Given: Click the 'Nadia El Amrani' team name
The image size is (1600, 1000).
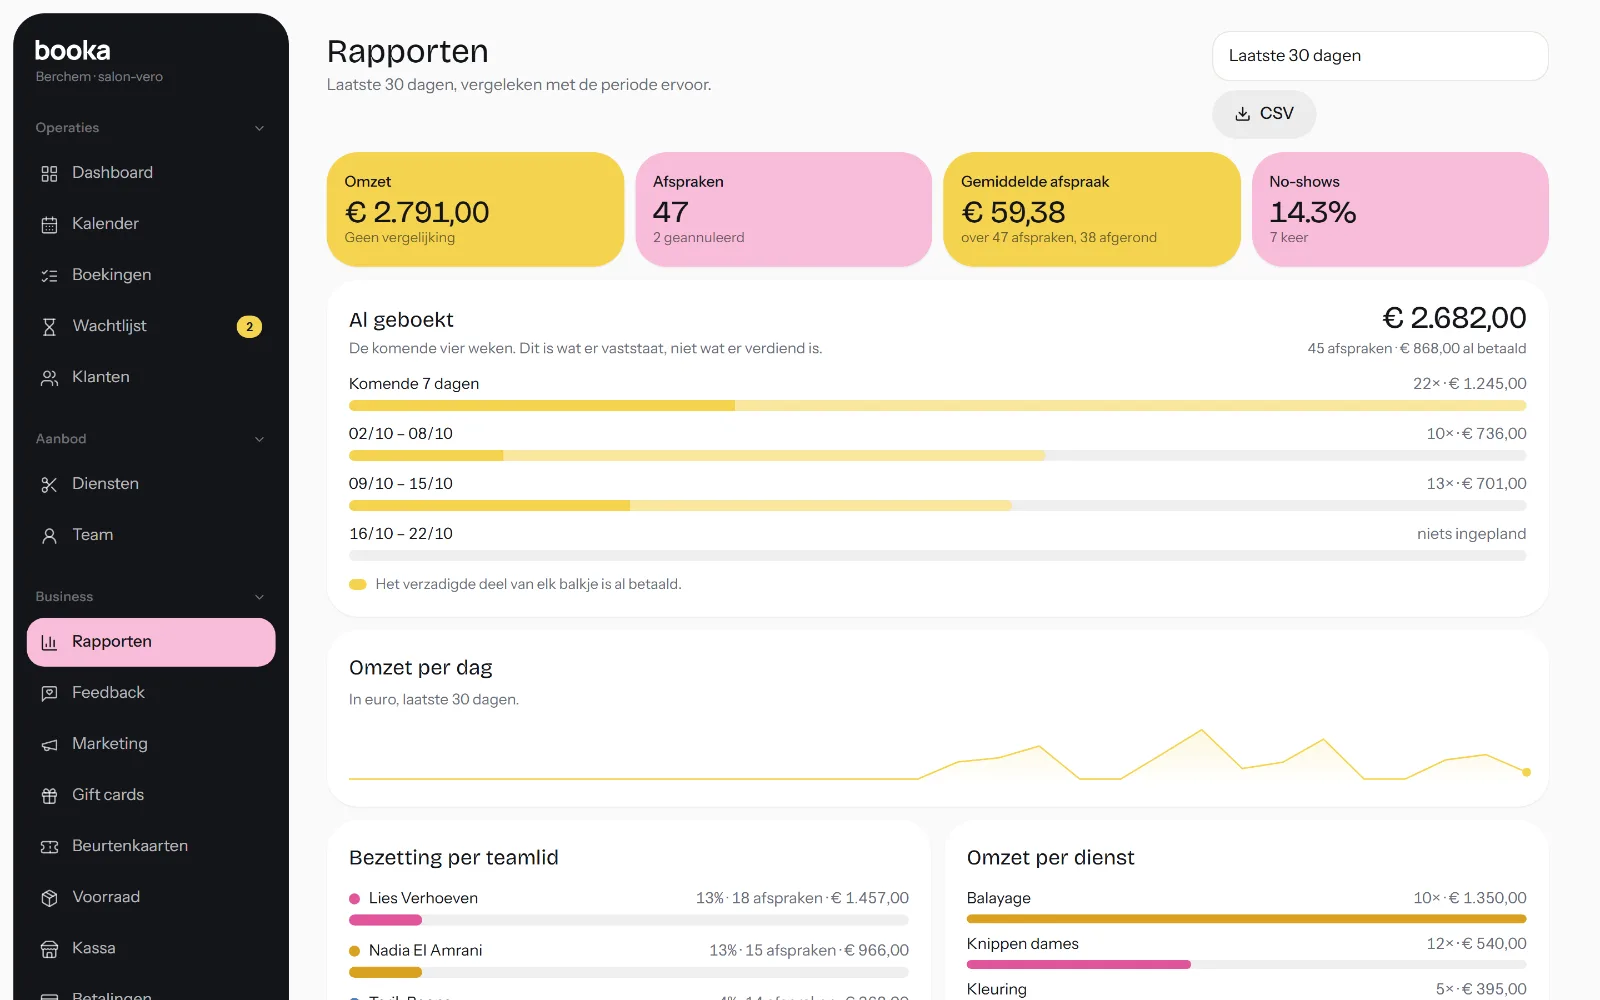Looking at the screenshot, I should [x=425, y=951].
